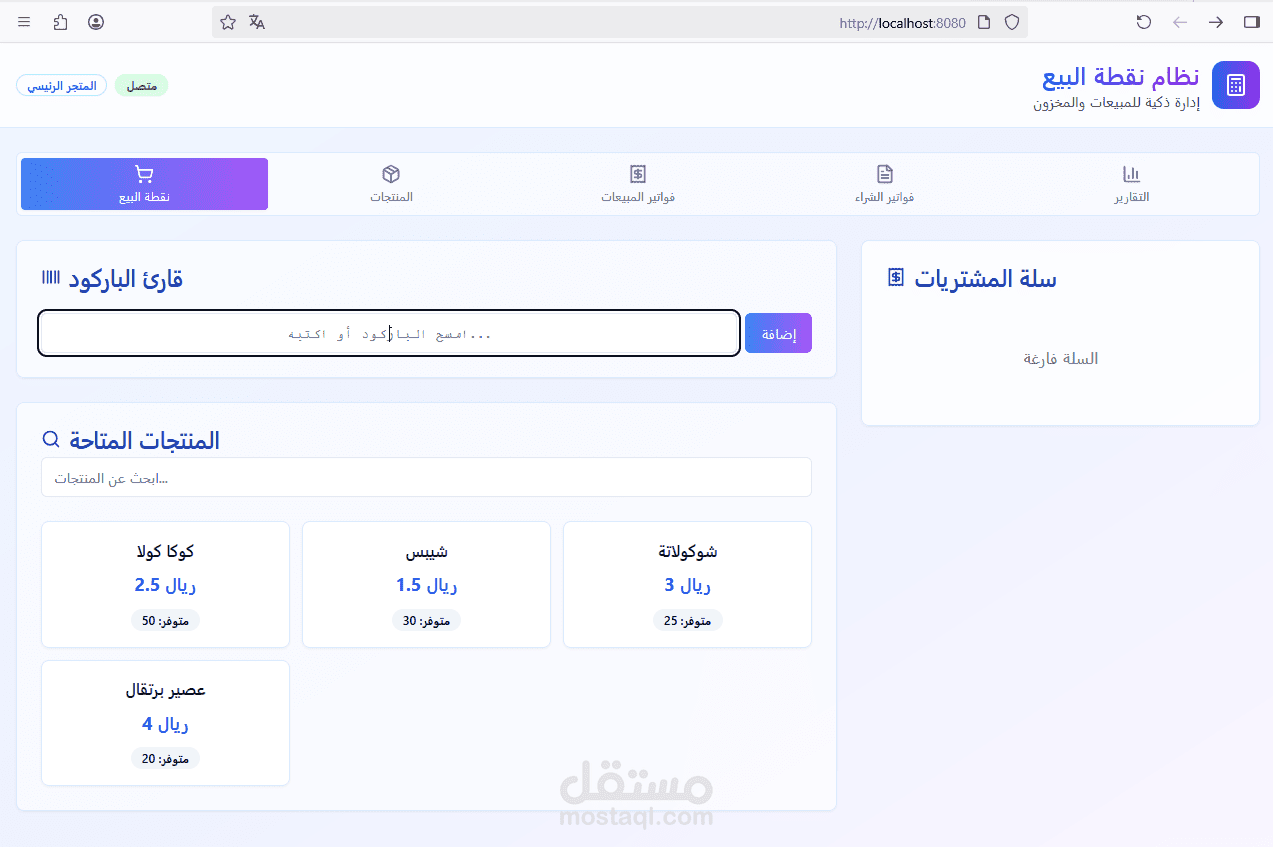Open the browser extensions icon
Image resolution: width=1273 pixels, height=847 pixels.
(x=60, y=22)
